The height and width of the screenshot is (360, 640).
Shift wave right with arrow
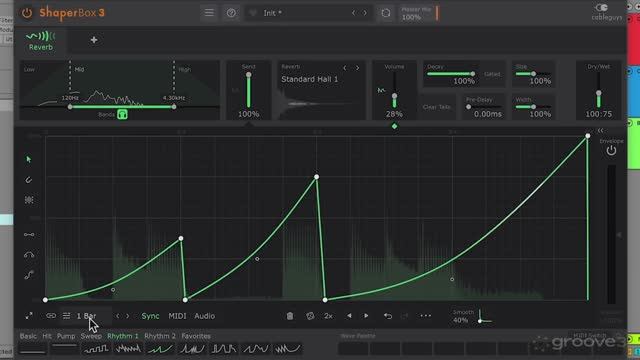click(366, 316)
